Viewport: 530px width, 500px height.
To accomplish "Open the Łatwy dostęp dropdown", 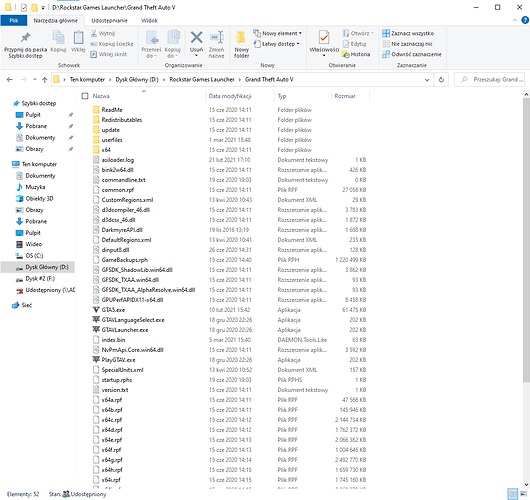I will click(276, 44).
